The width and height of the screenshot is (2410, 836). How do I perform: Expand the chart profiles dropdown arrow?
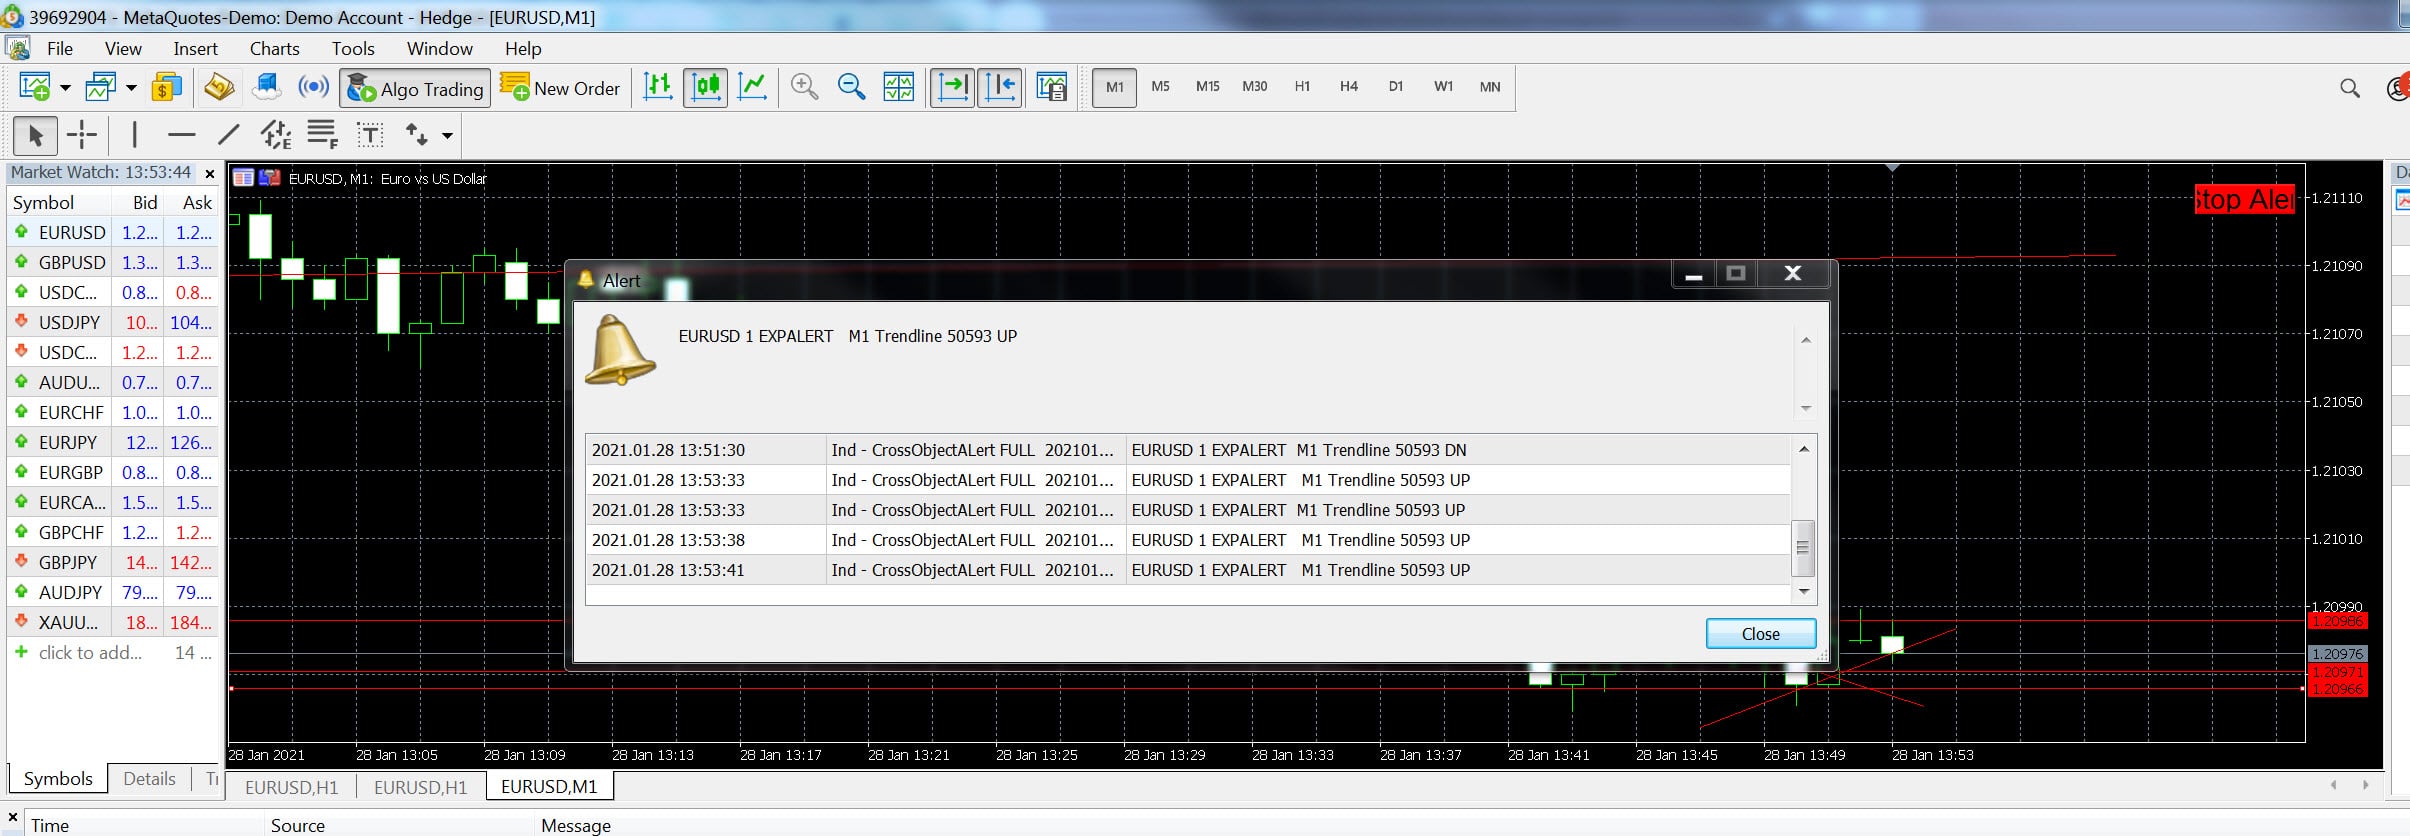point(131,88)
